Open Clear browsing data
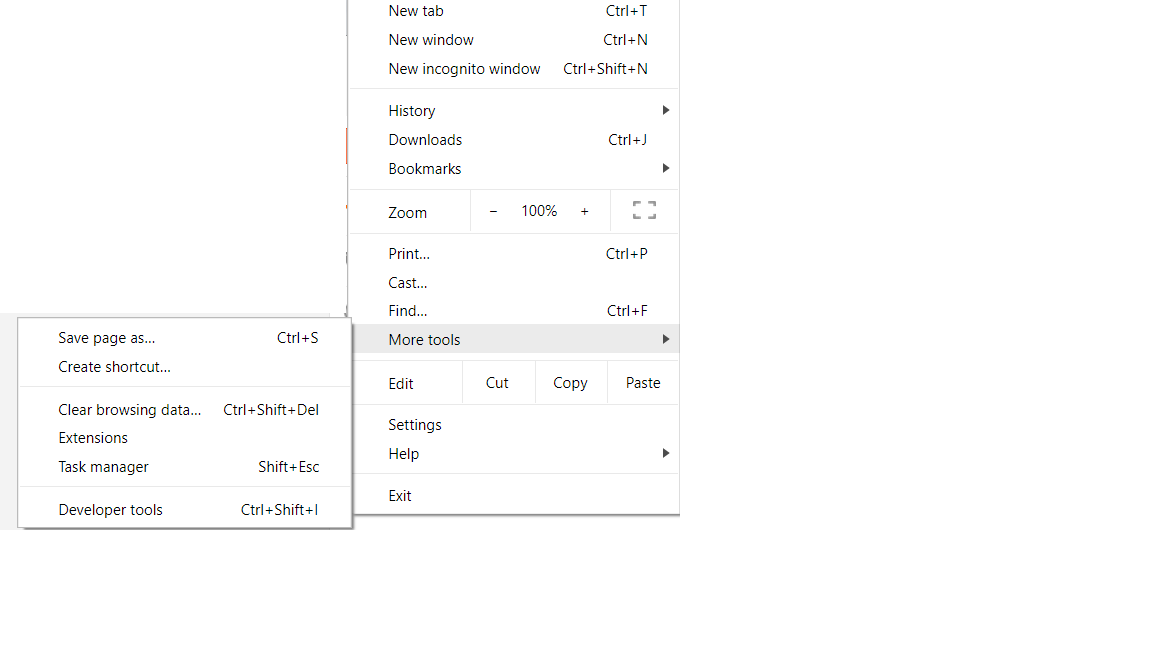 coord(130,409)
